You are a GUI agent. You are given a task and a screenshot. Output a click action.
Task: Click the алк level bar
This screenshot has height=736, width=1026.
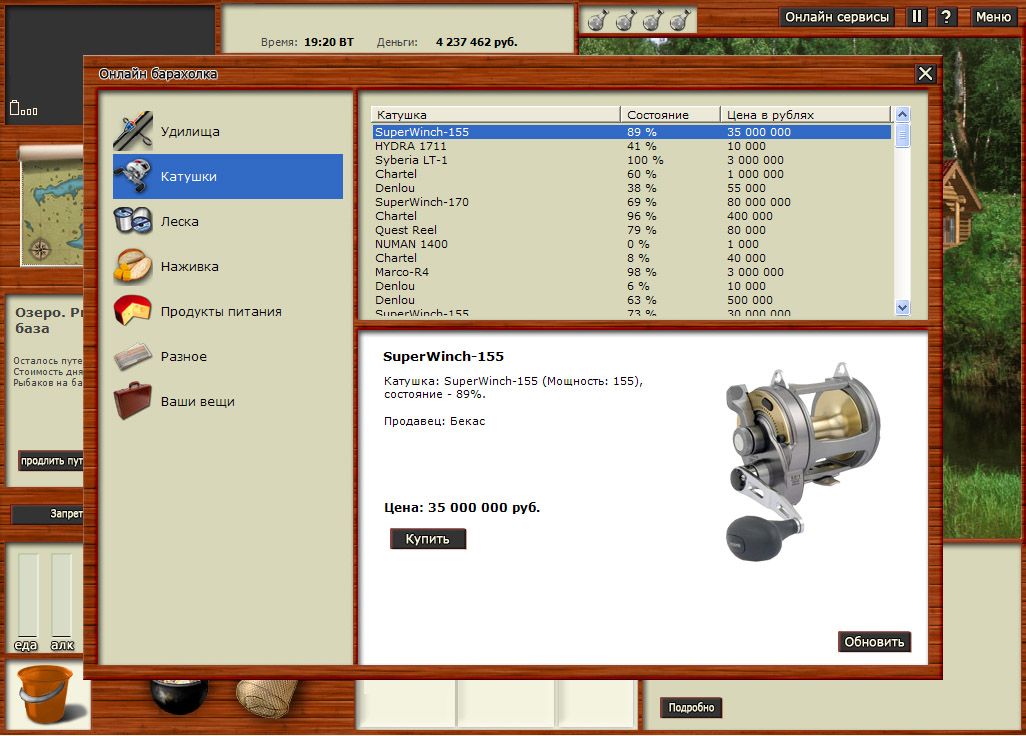[62, 594]
